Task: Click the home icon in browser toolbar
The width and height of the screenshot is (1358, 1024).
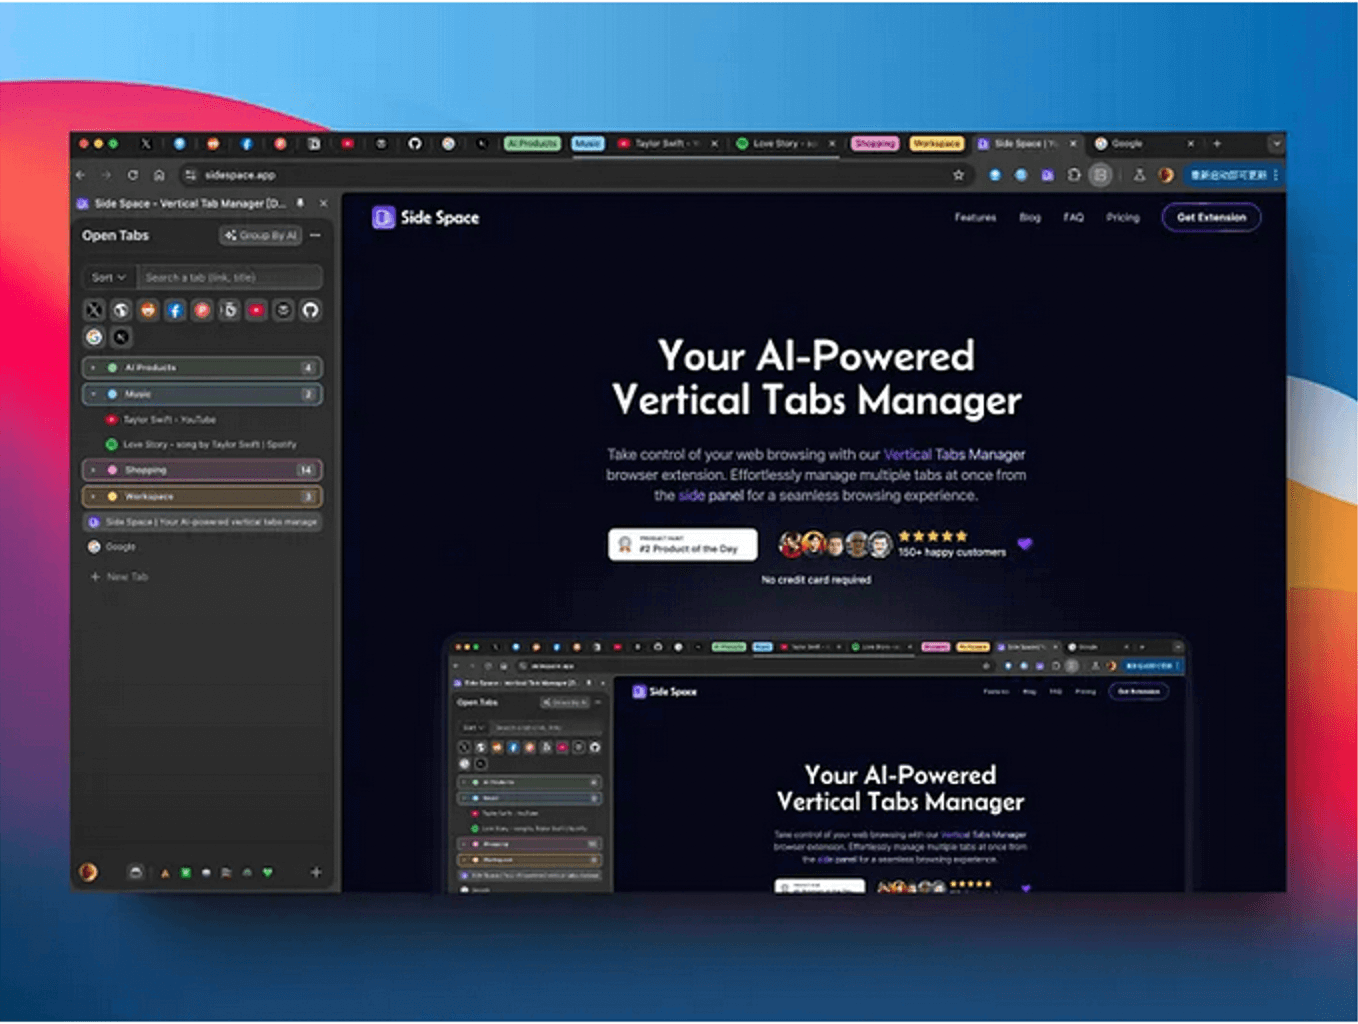Action: pyautogui.click(x=159, y=175)
